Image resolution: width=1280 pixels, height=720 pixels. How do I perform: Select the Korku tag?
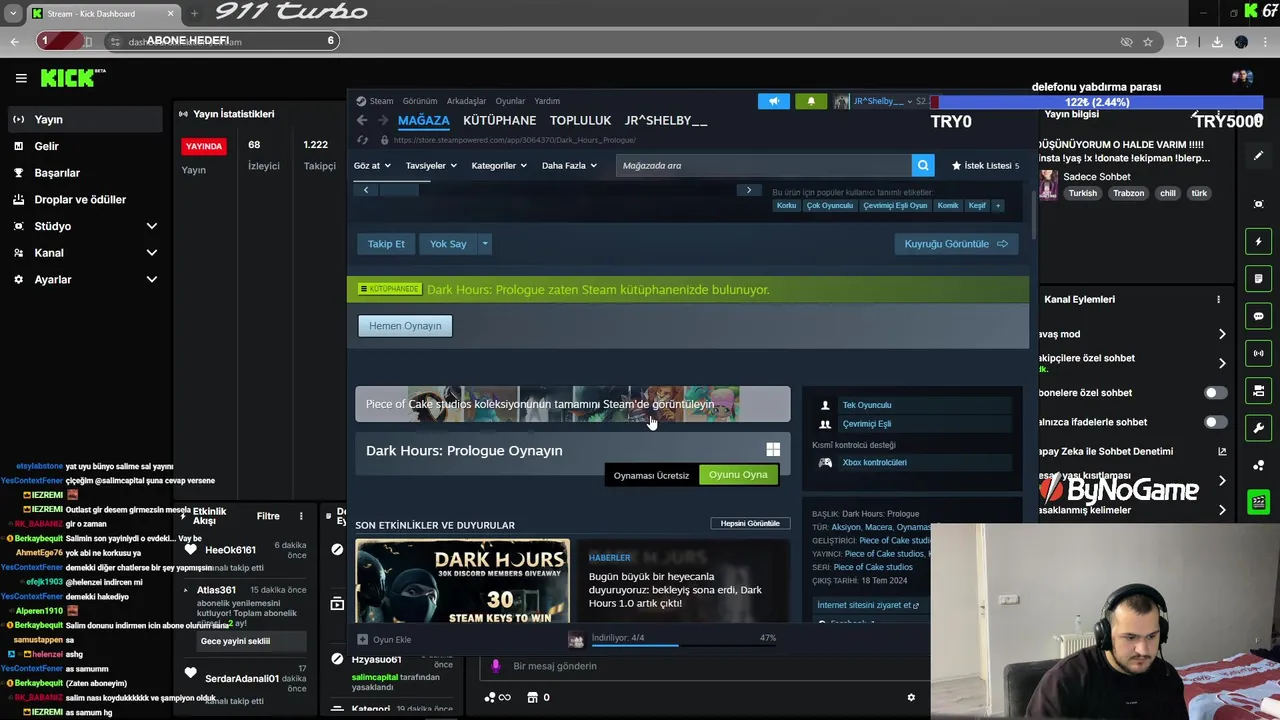(787, 205)
